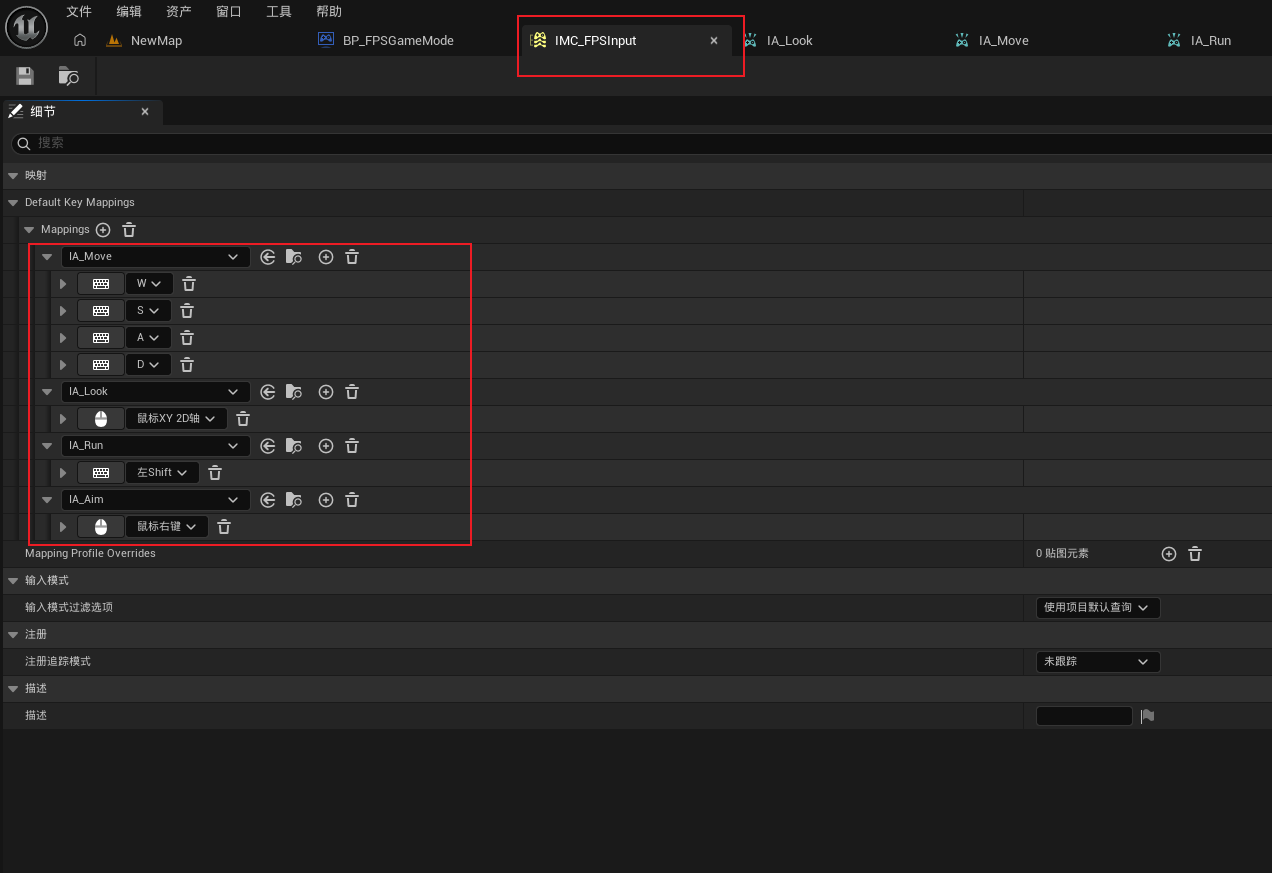Collapse the 映射 section
The height and width of the screenshot is (873, 1272).
[13, 176]
